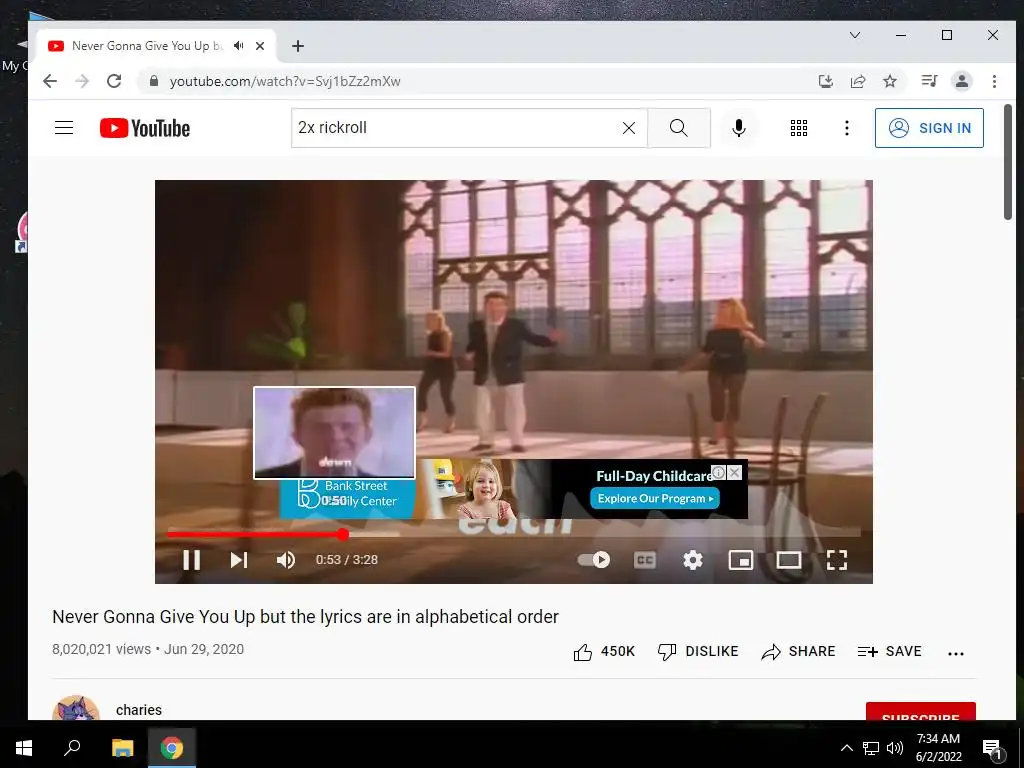Screen dimensions: 1024x768
Task: Clear the search box text
Action: (x=628, y=128)
